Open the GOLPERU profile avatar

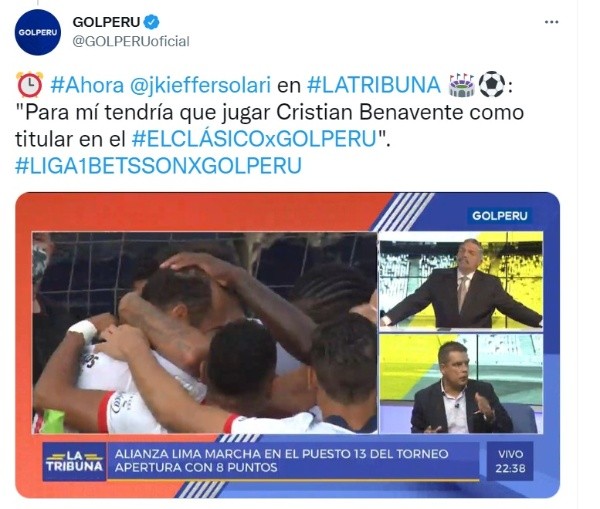click(x=38, y=33)
